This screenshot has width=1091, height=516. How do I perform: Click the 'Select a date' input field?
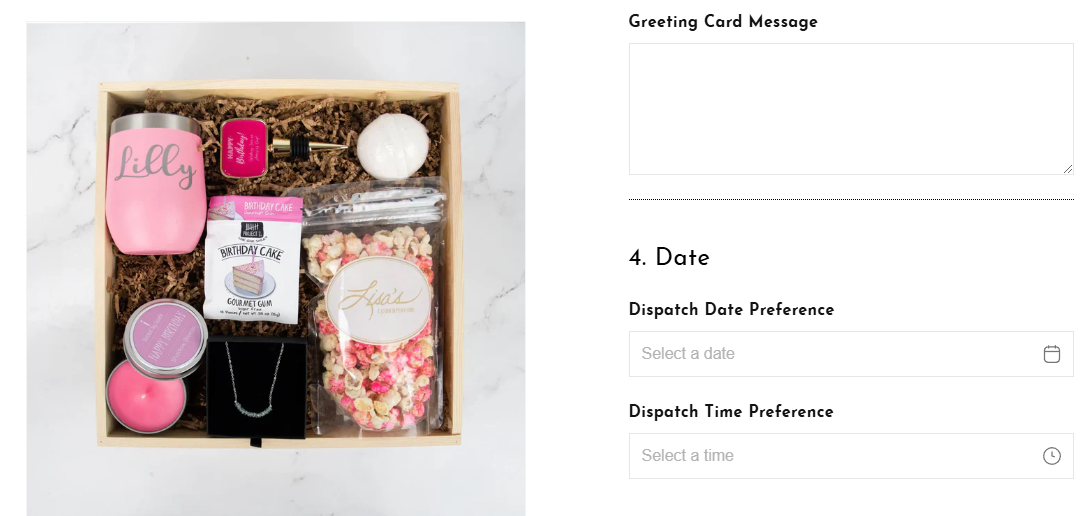(851, 354)
